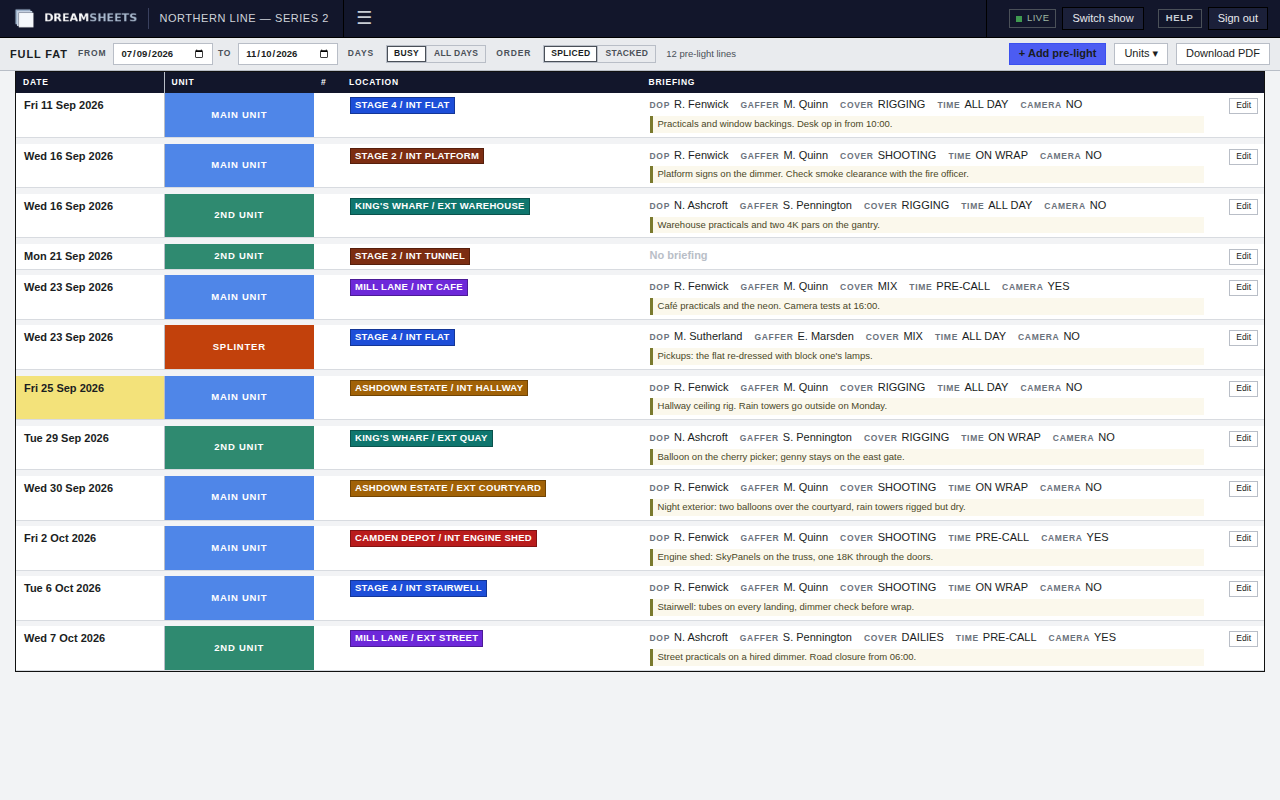Click the To date input
The height and width of the screenshot is (800, 1280).
click(x=288, y=54)
